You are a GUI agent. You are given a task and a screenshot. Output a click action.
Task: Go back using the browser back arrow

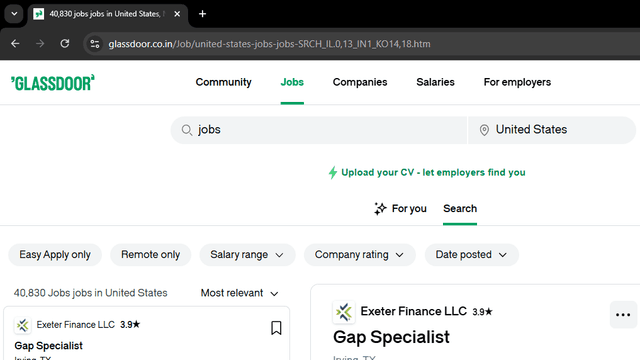[15, 44]
